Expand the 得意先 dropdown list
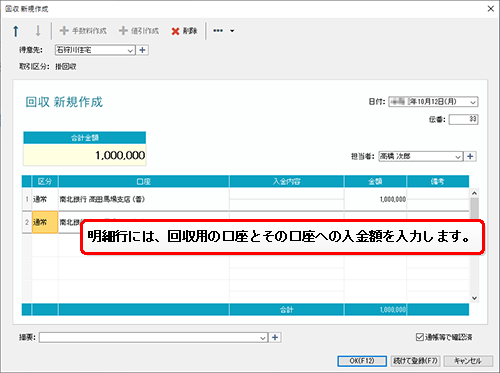The image size is (500, 373). (x=130, y=50)
